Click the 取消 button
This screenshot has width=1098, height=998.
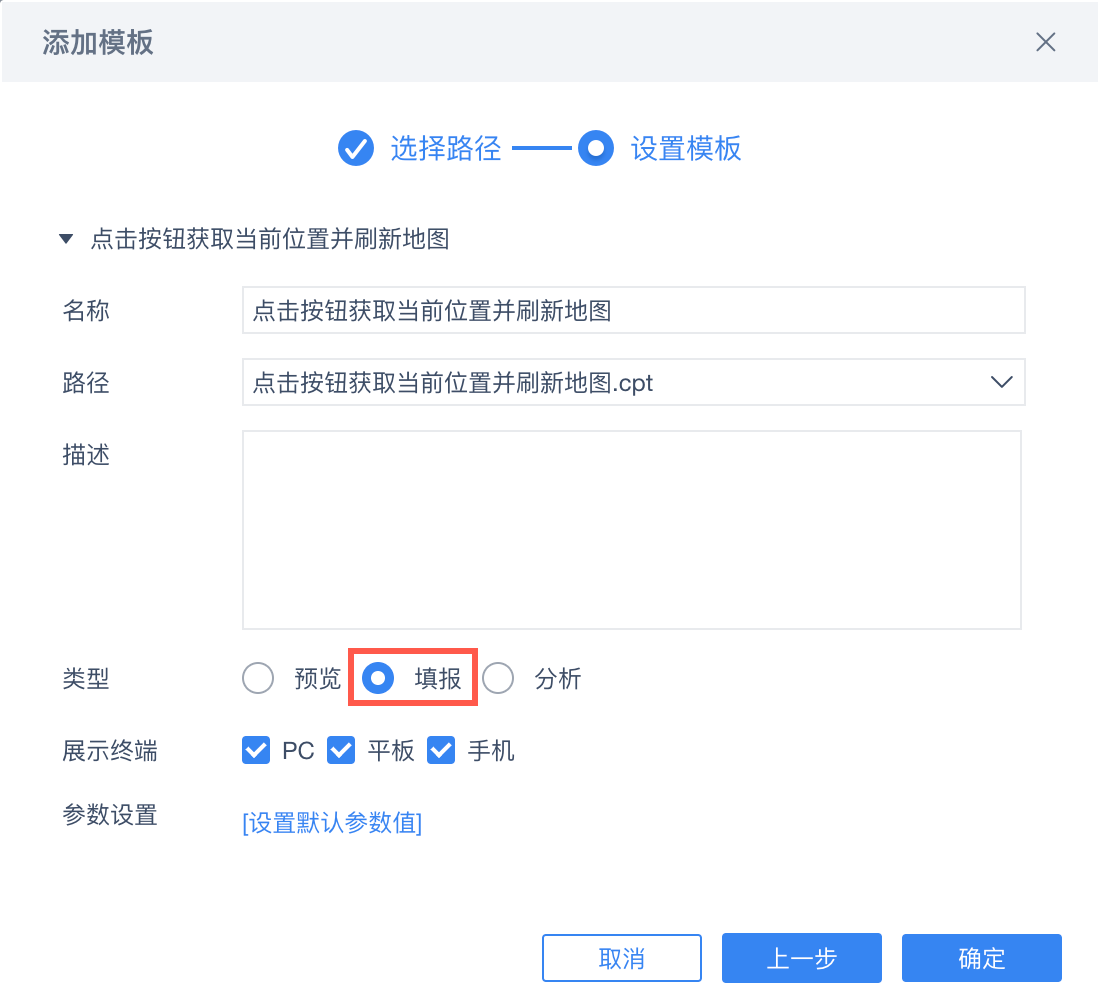click(x=621, y=958)
